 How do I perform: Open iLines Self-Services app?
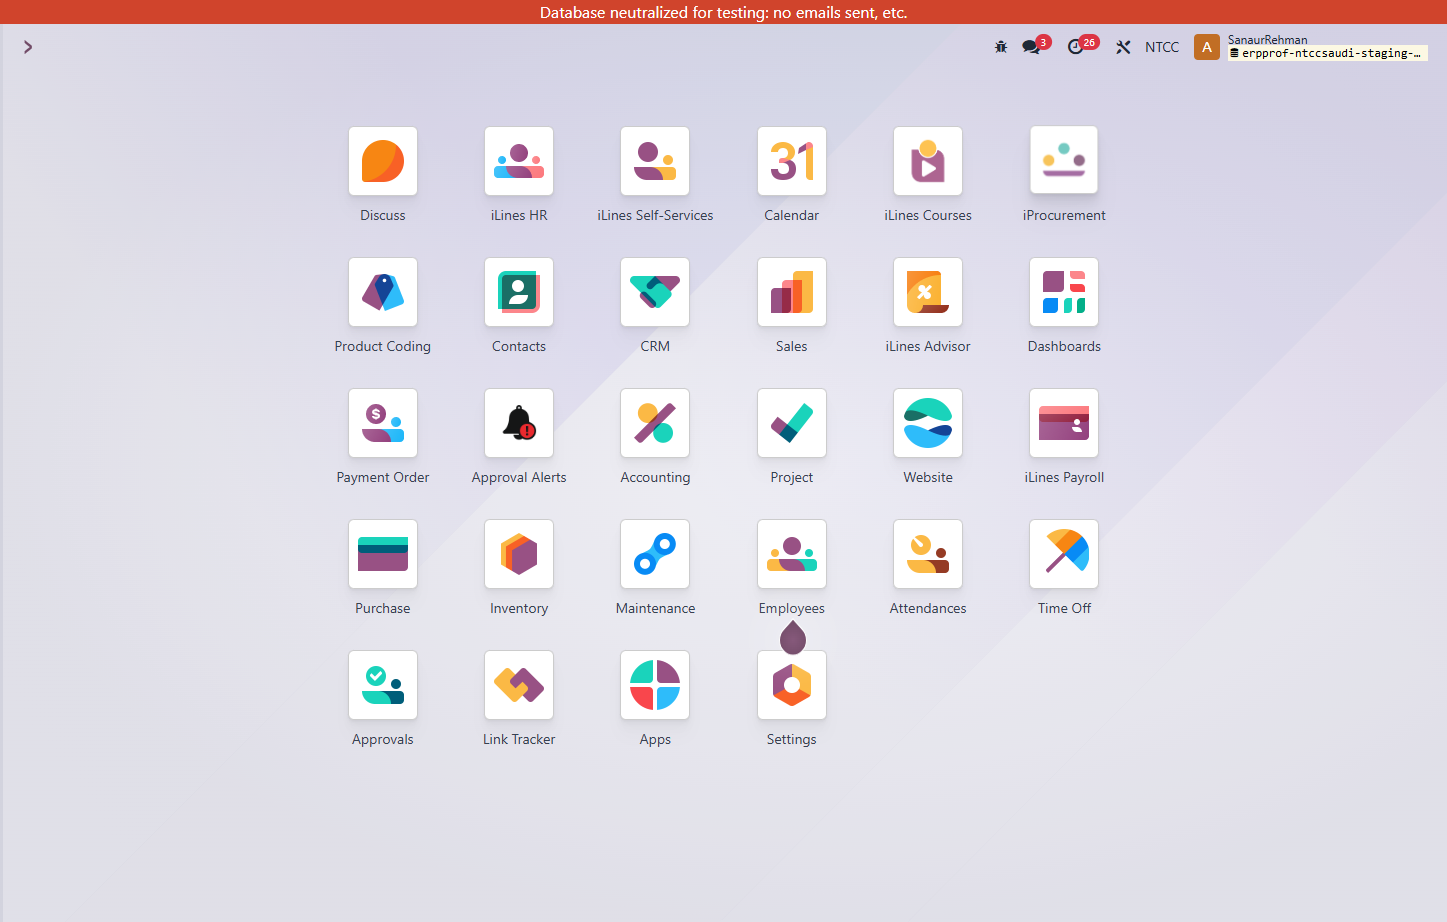coord(655,161)
